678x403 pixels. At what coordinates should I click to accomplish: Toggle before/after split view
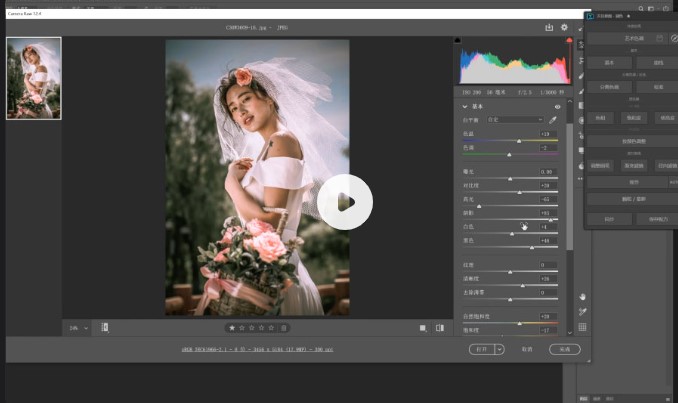pyautogui.click(x=440, y=327)
